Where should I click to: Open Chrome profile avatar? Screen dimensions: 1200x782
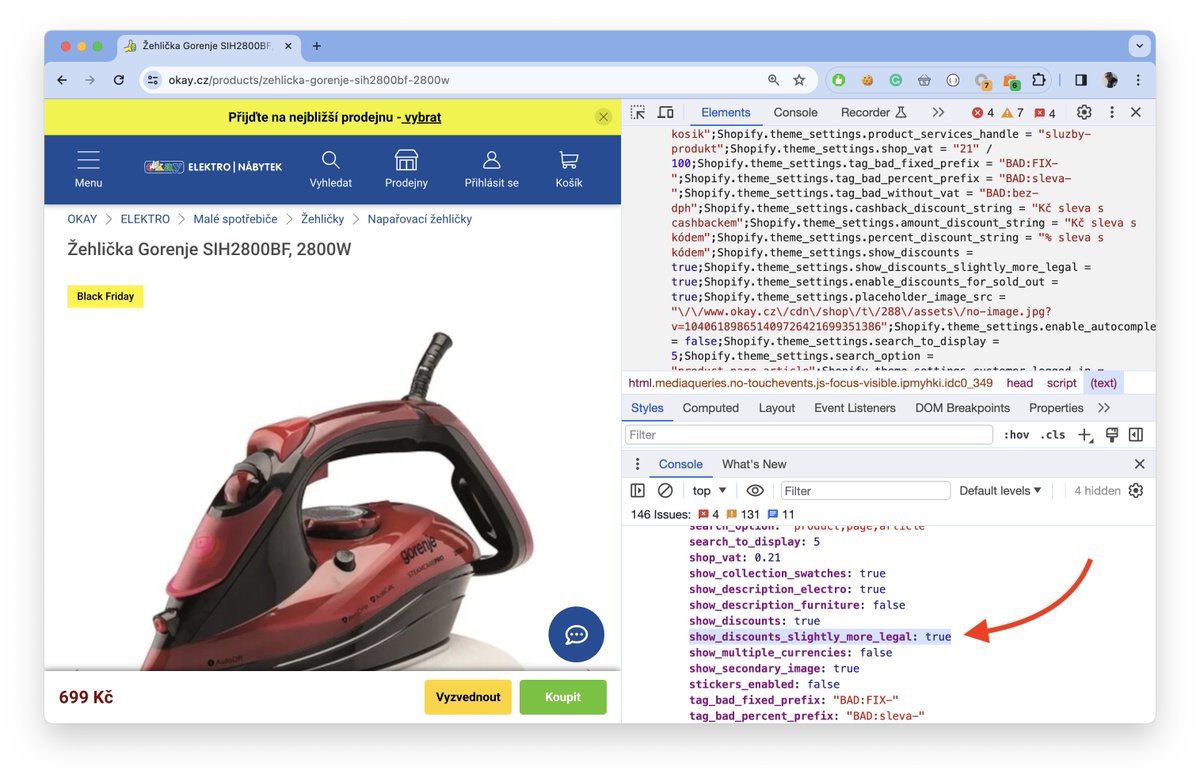tap(1110, 80)
